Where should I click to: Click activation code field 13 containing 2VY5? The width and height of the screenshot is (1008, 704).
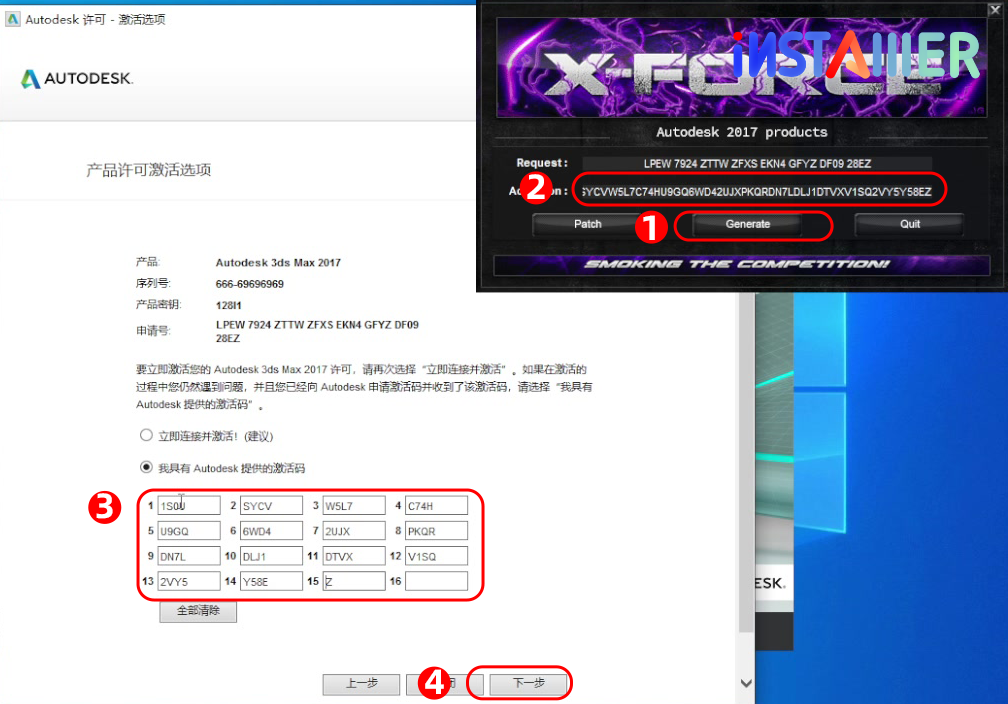point(189,581)
